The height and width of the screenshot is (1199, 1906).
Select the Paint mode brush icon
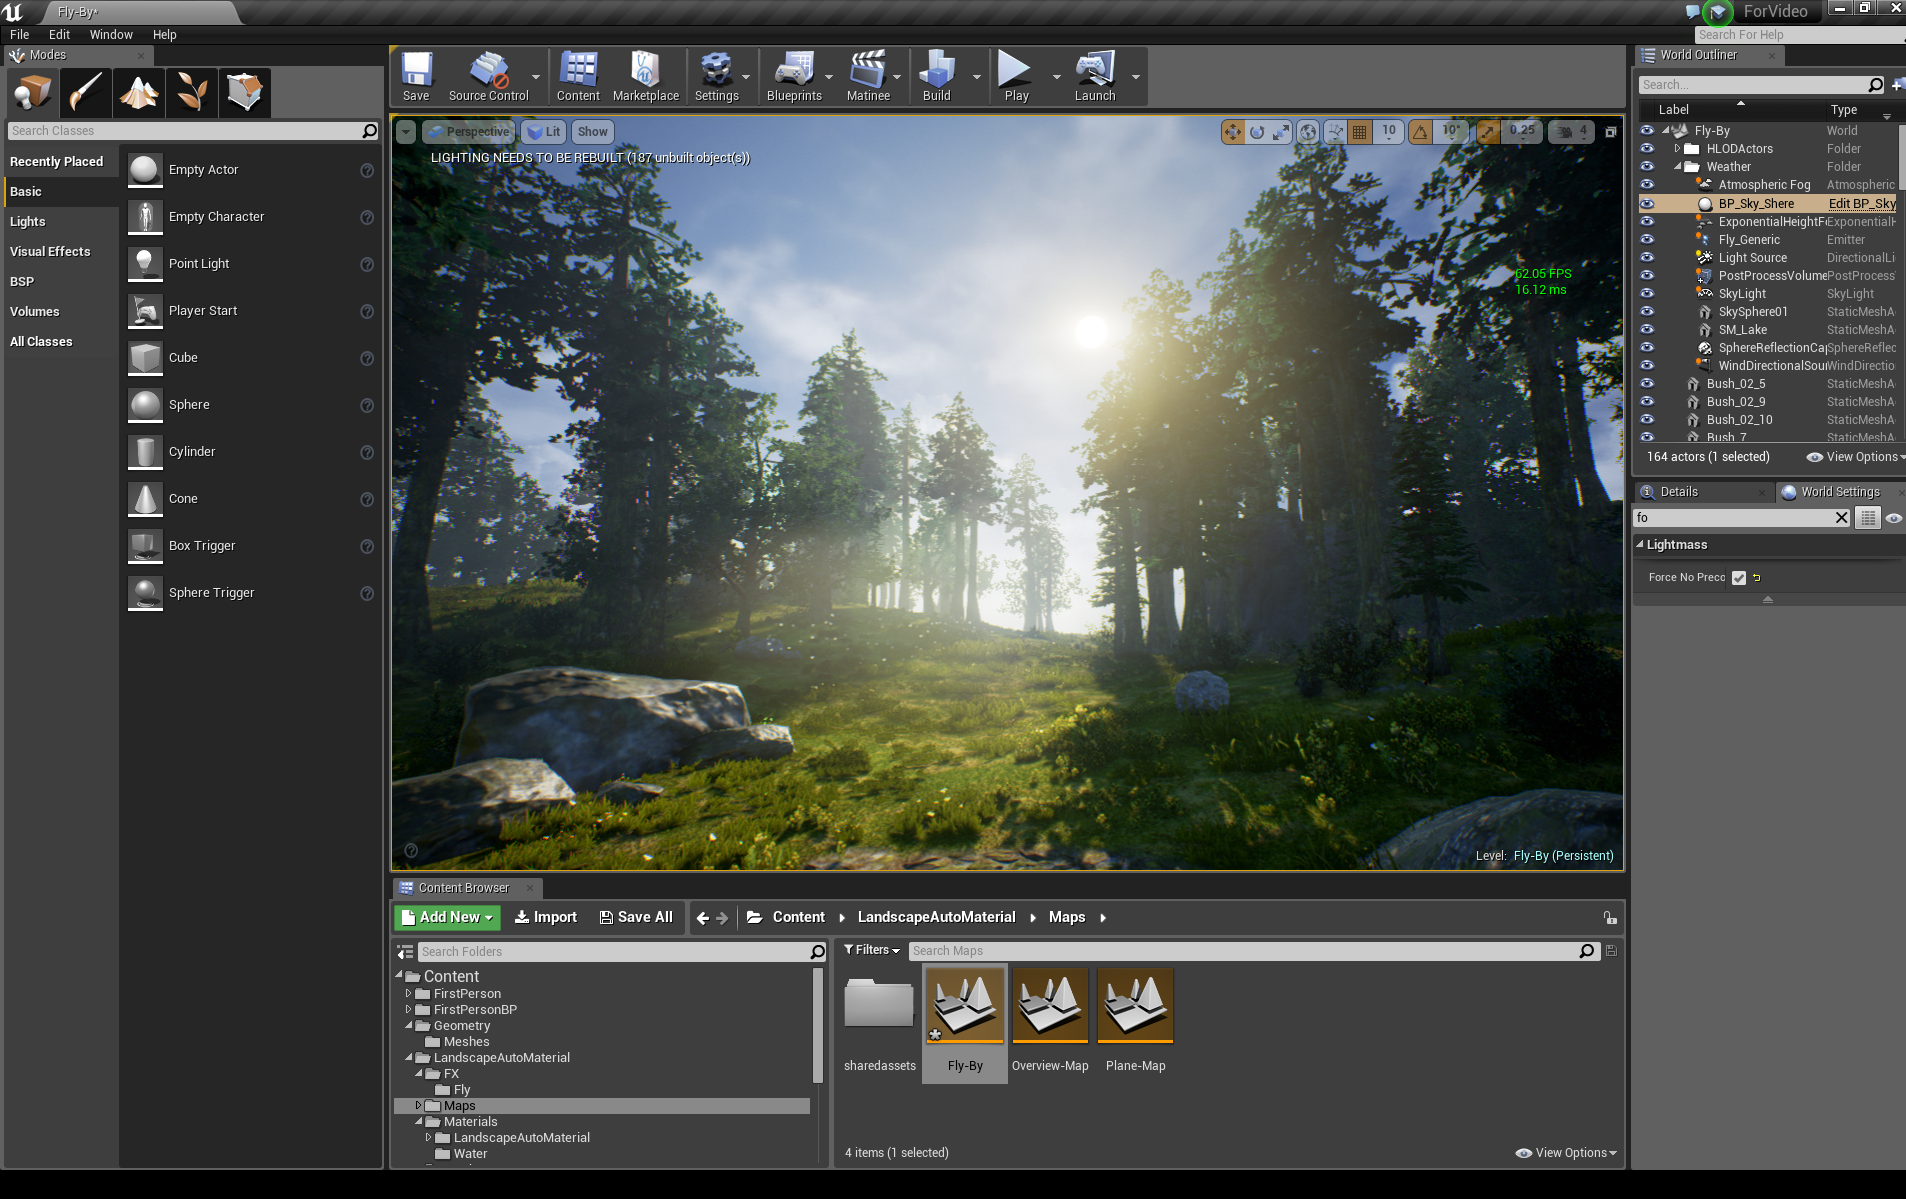pos(86,92)
